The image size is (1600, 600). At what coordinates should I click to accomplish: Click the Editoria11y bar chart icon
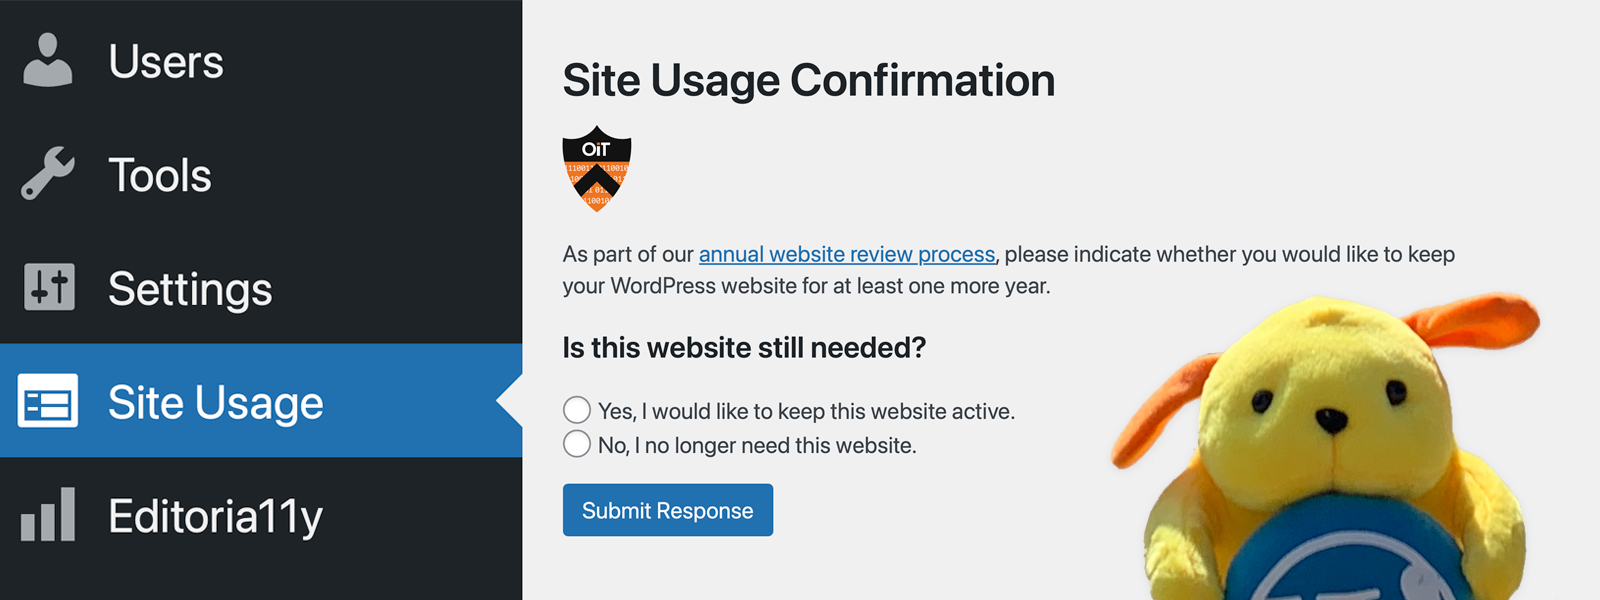point(48,515)
